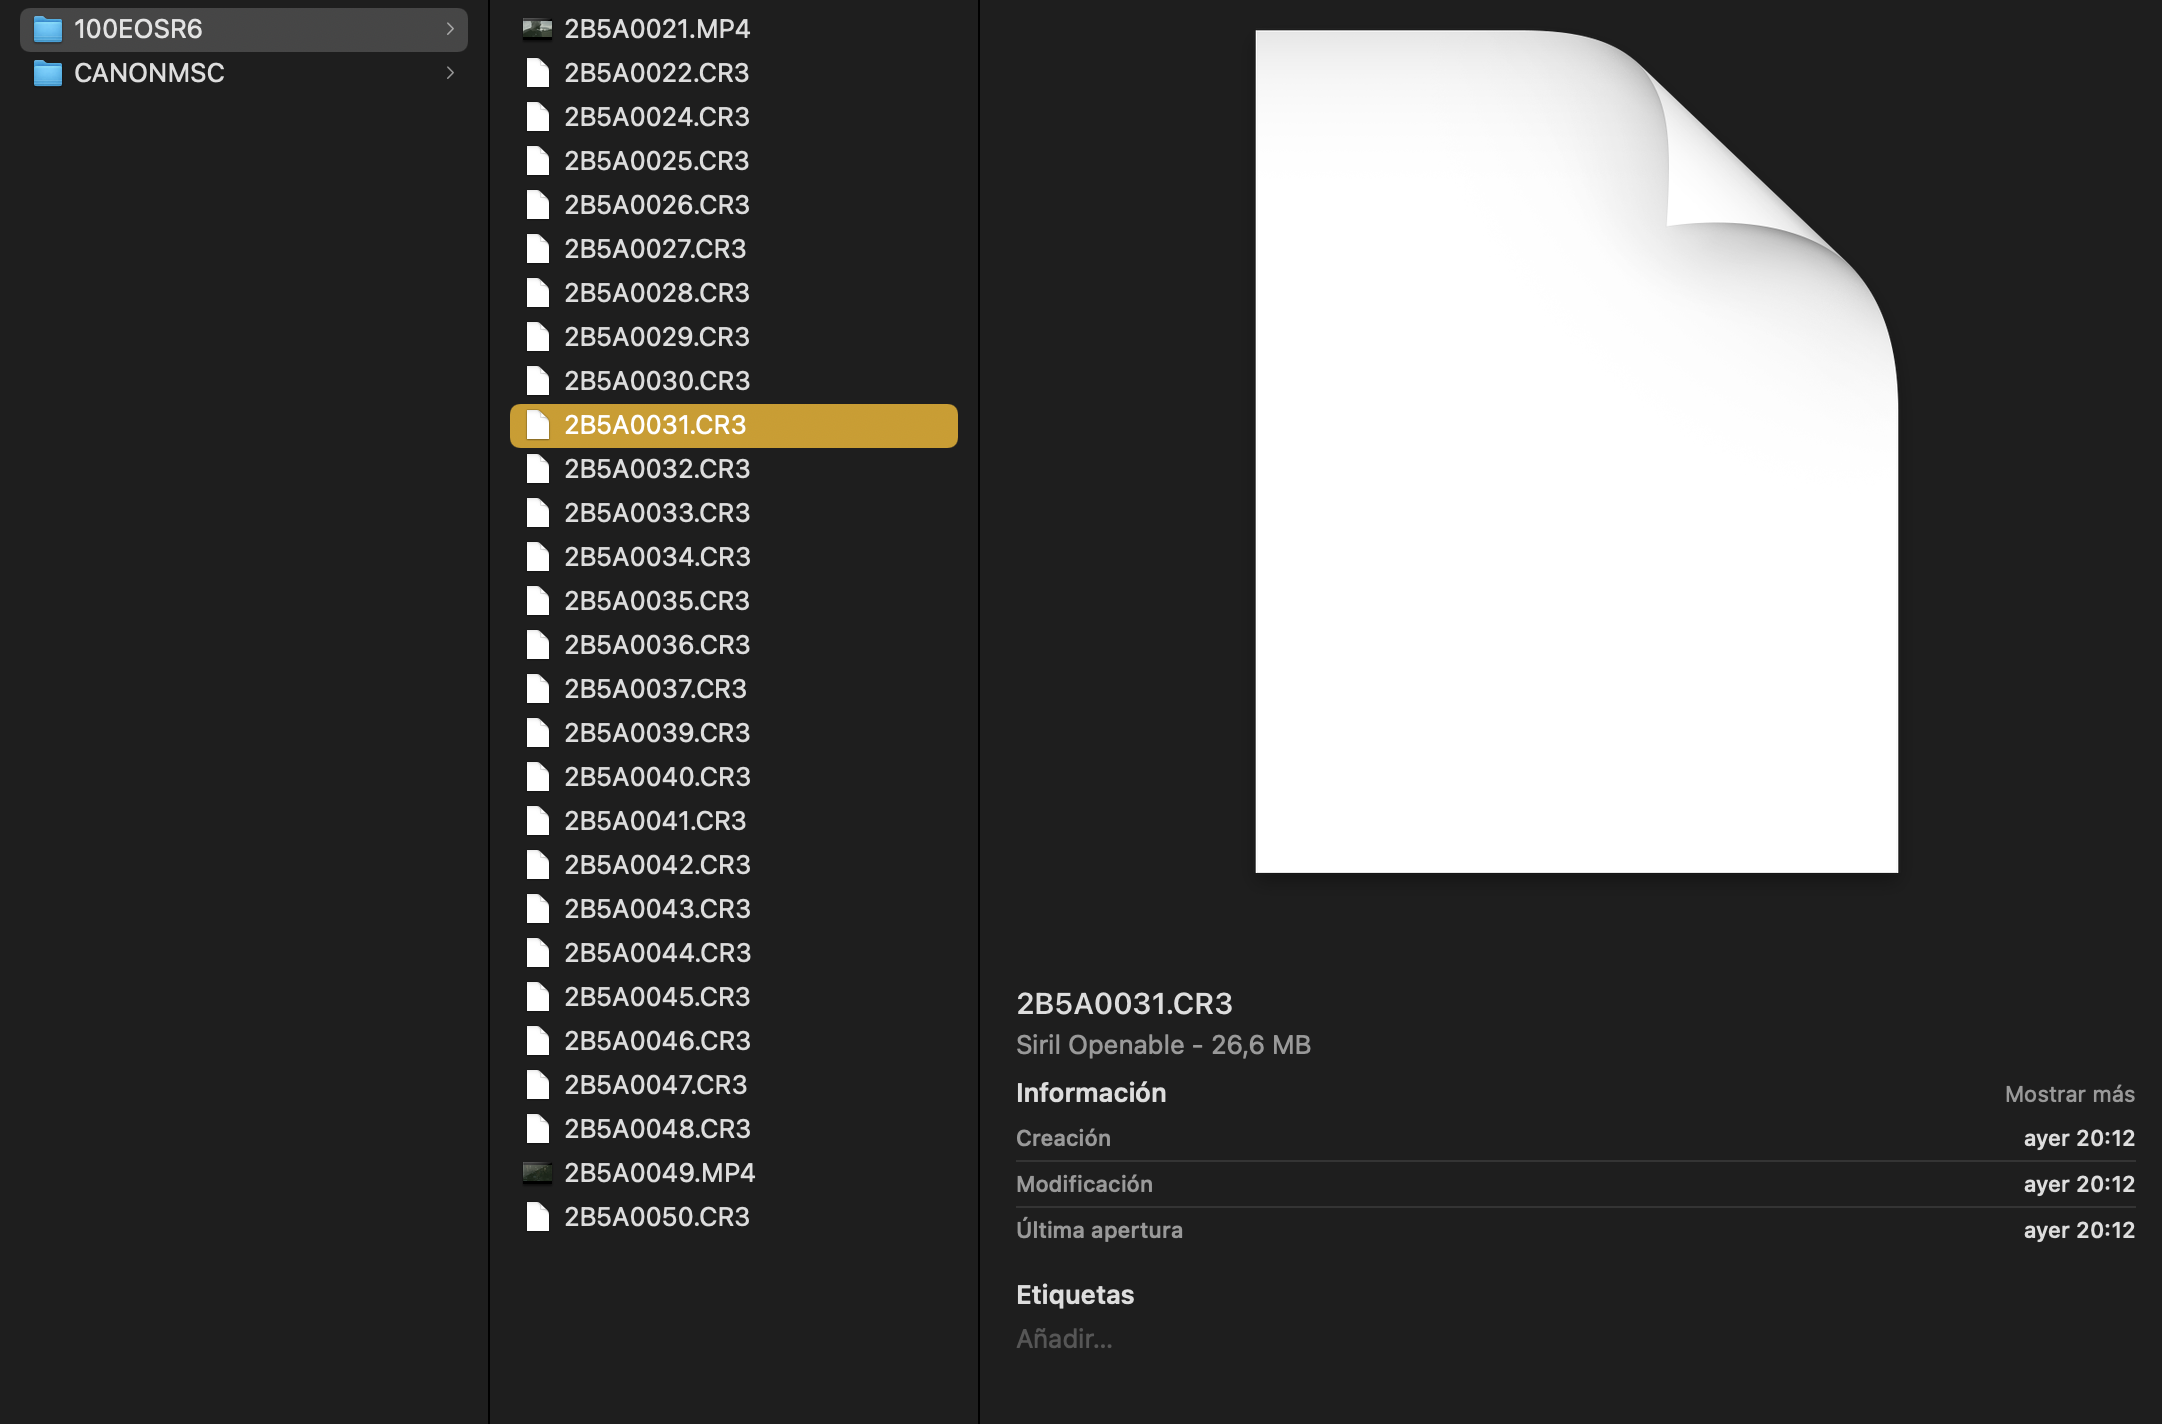Click the 100EOSR6 folder icon
The height and width of the screenshot is (1424, 2162).
tap(48, 29)
